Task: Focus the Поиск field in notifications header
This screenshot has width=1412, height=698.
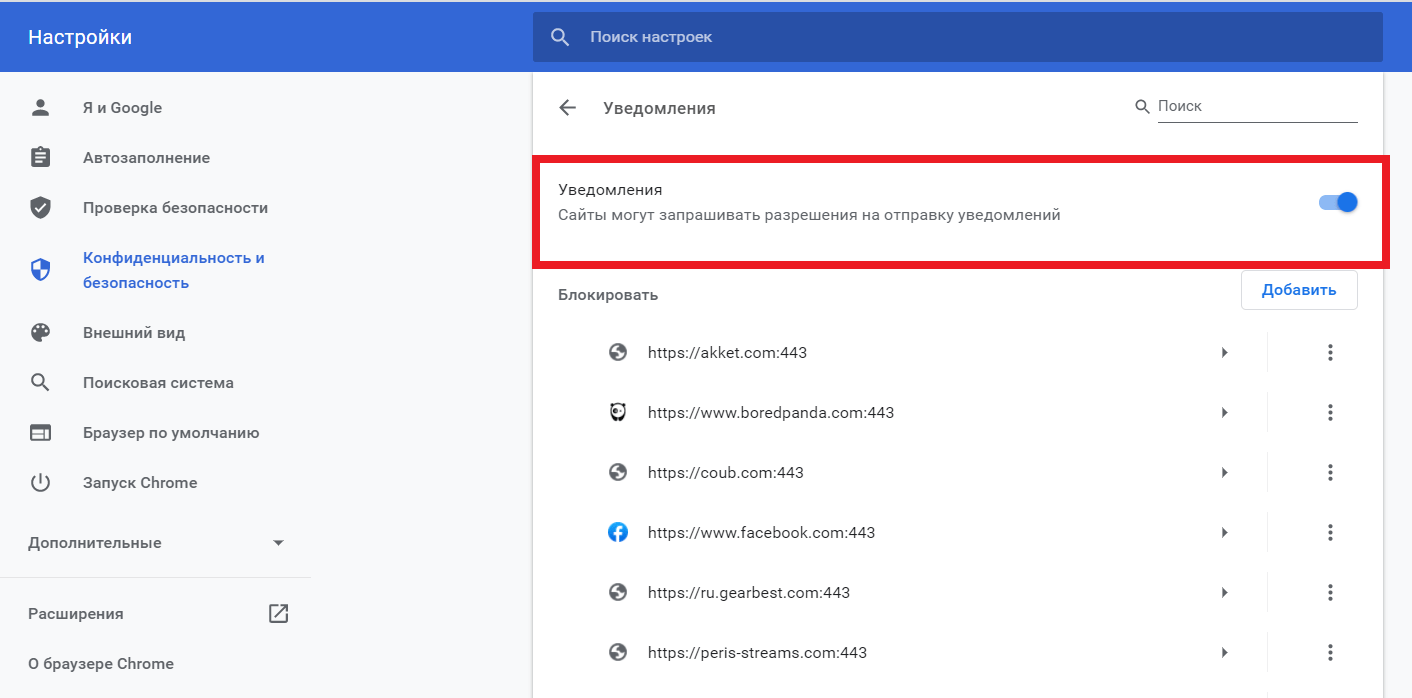Action: coord(1256,106)
